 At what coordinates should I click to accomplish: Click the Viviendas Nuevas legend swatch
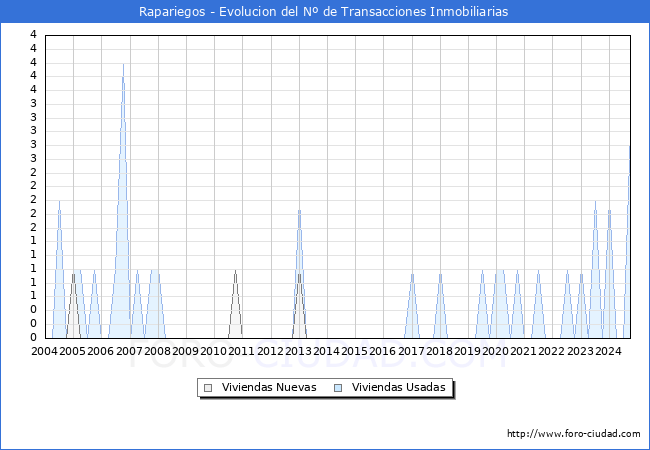coord(208,388)
